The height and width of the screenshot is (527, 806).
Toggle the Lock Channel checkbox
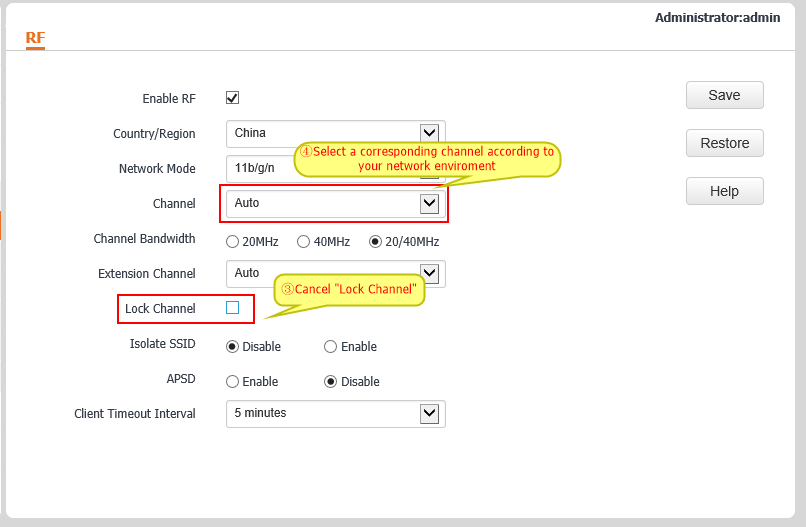[232, 308]
